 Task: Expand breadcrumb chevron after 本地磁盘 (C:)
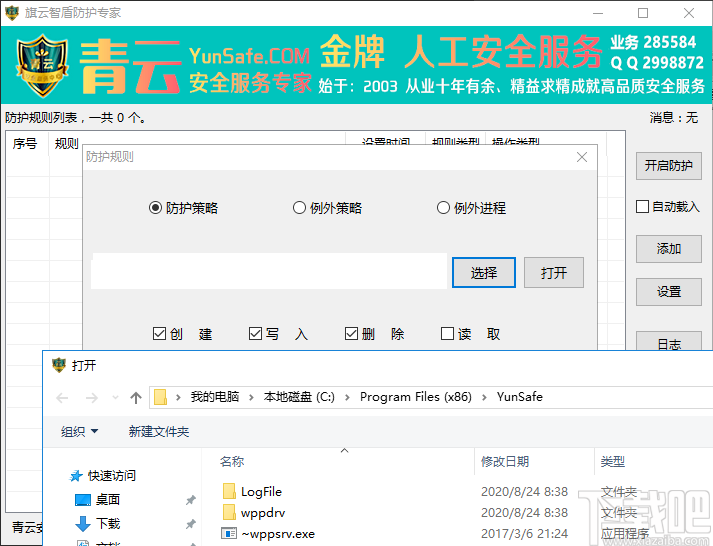click(347, 397)
